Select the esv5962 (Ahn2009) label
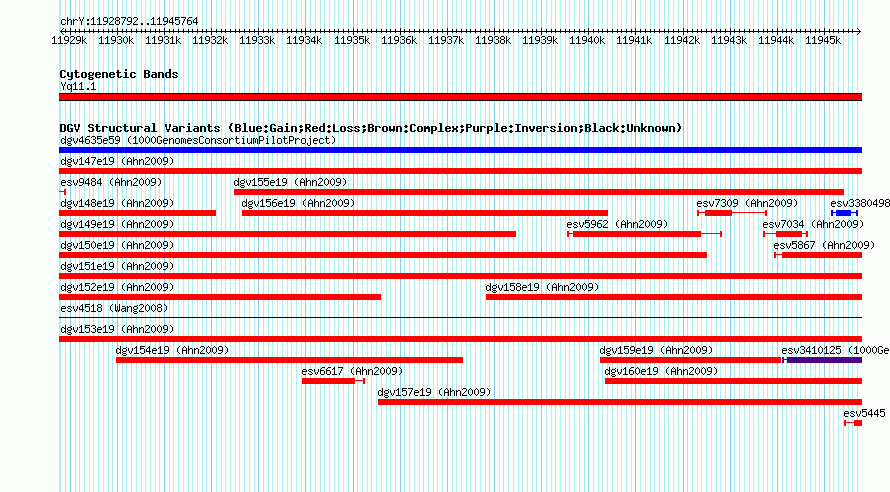This screenshot has width=890, height=492. [x=617, y=224]
